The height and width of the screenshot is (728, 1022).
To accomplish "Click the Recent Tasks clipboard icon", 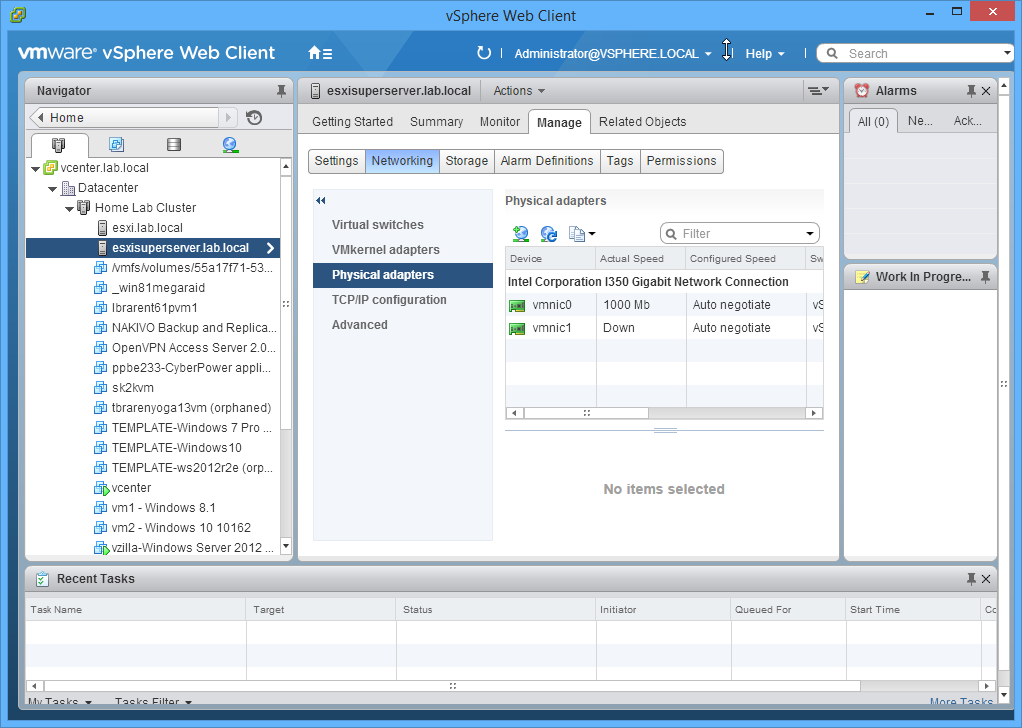I will coord(42,579).
